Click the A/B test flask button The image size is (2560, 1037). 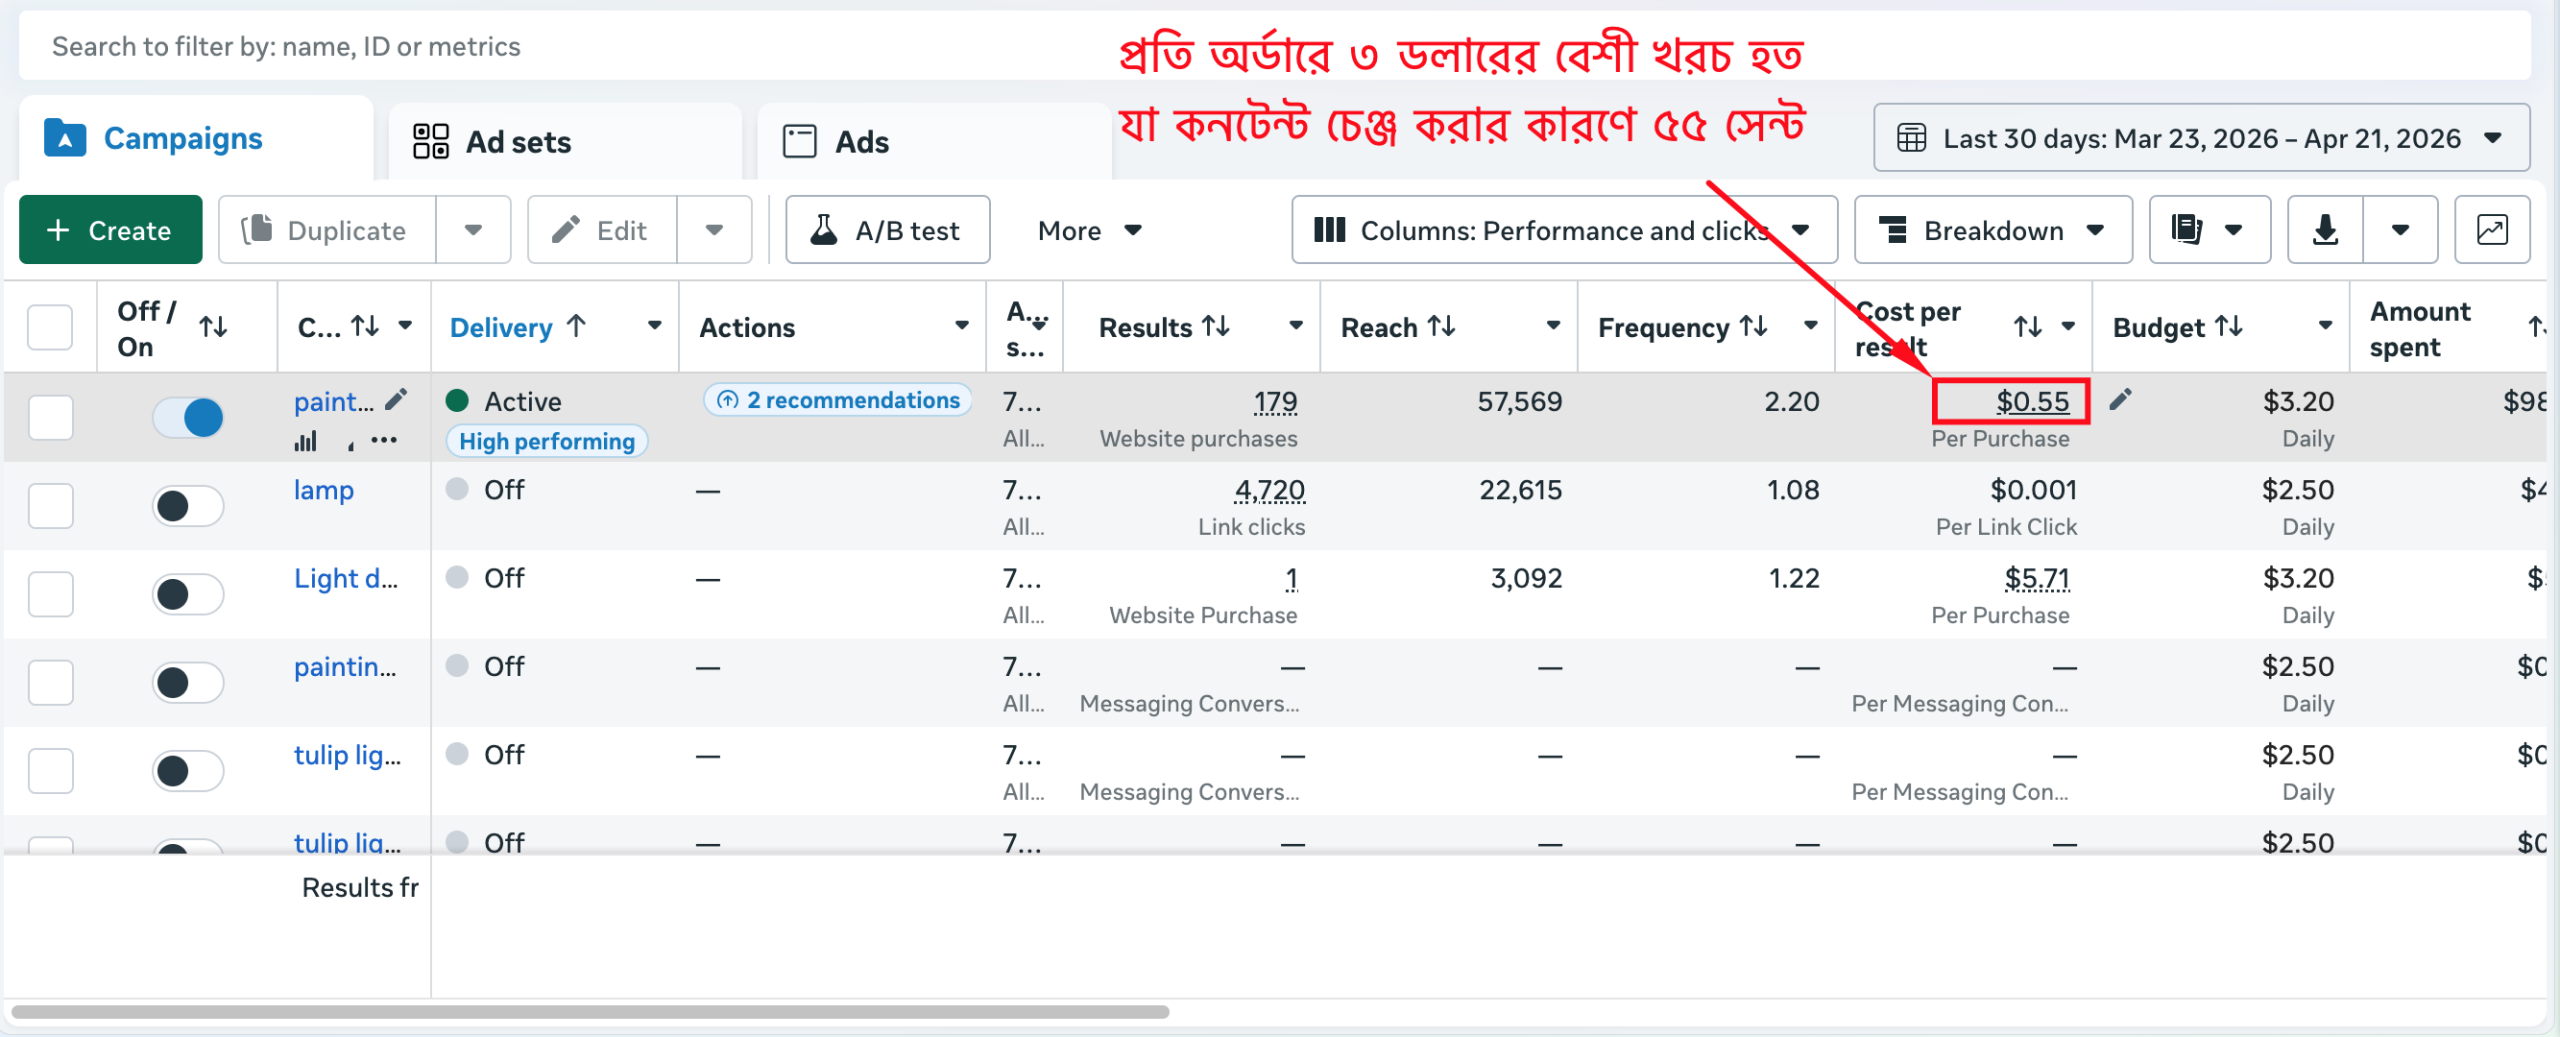887,230
